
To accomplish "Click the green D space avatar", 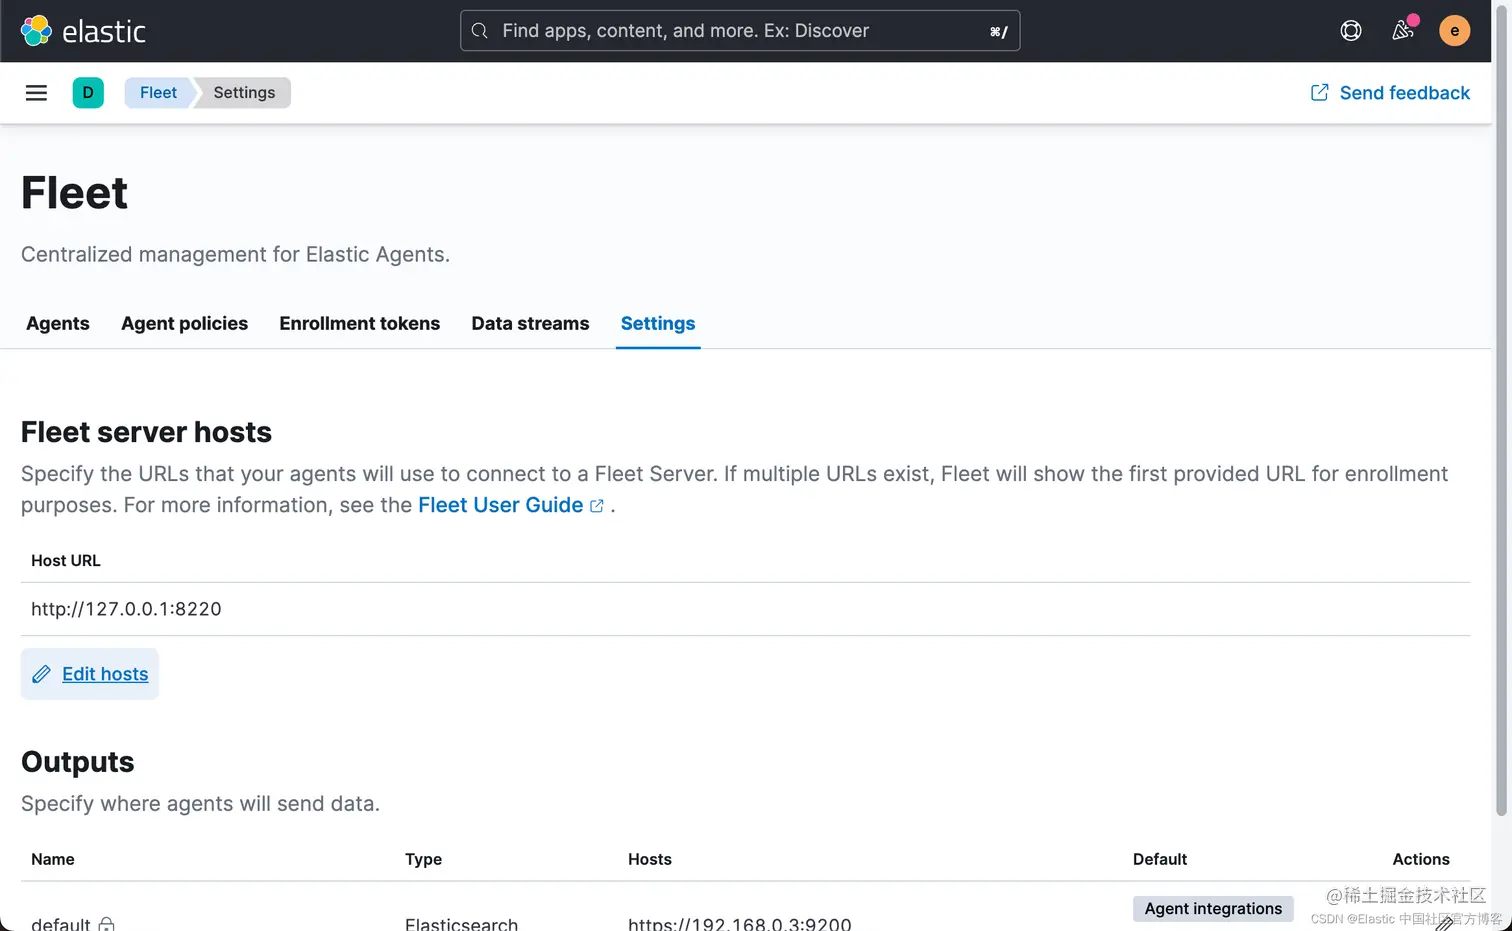I will click(x=88, y=93).
